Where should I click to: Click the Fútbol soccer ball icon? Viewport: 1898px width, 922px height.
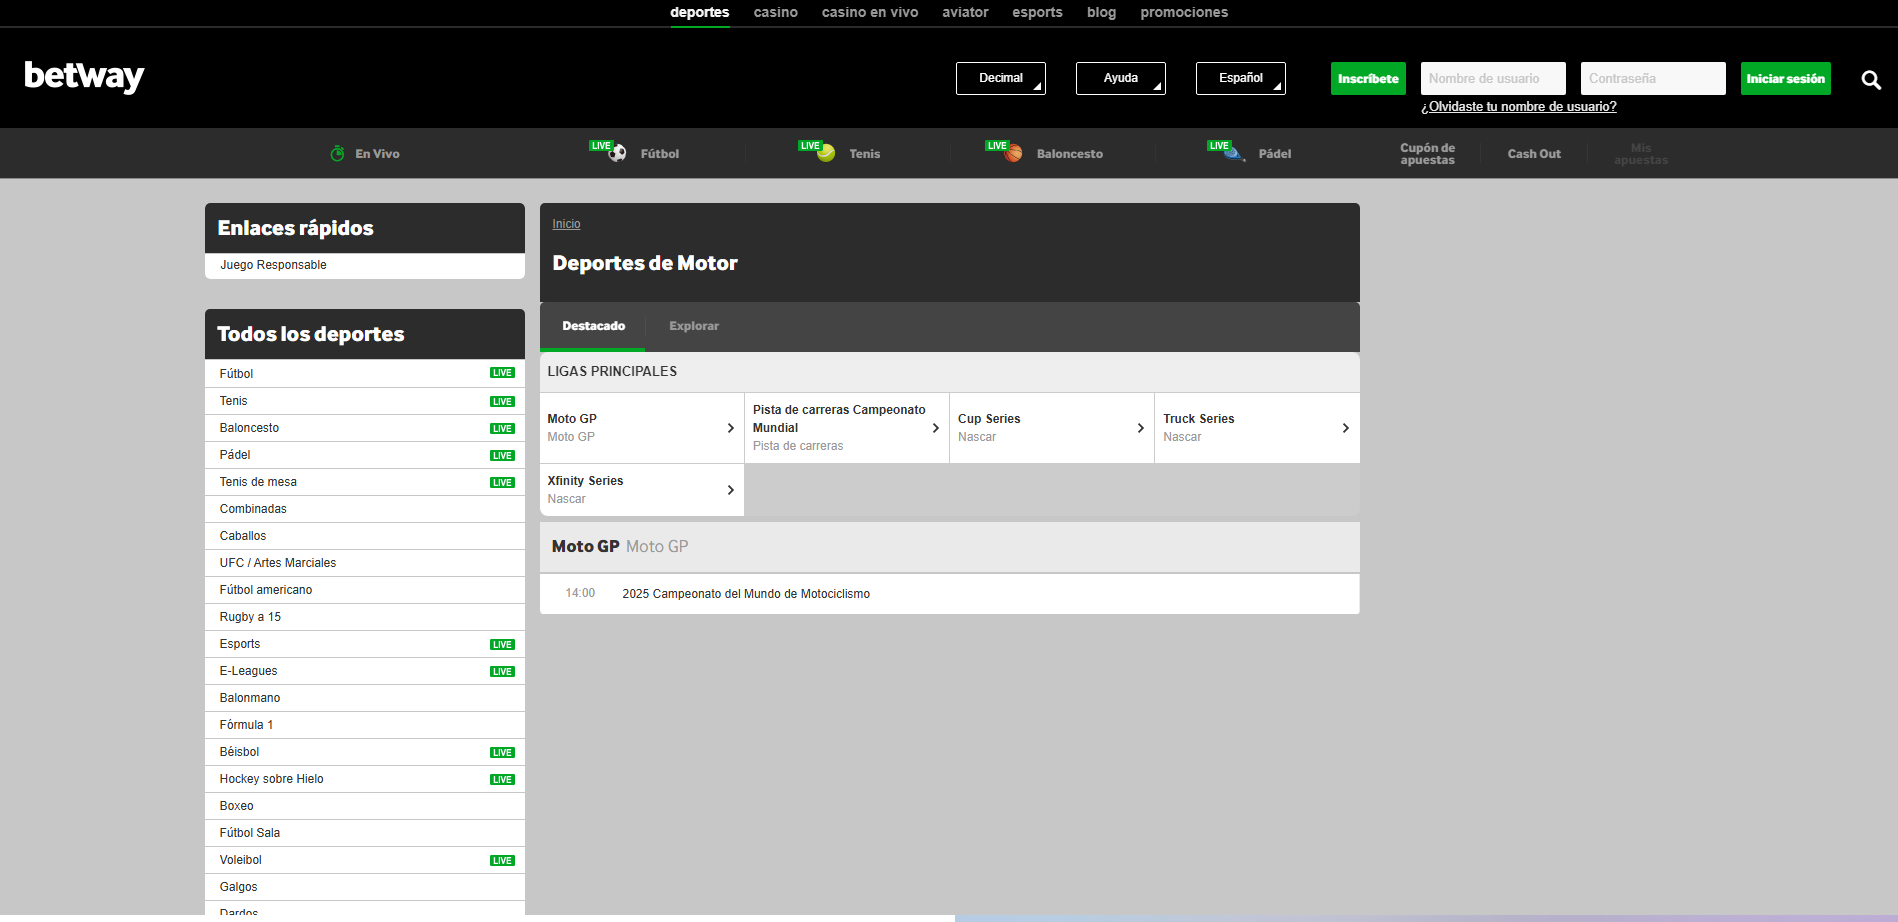coord(618,153)
